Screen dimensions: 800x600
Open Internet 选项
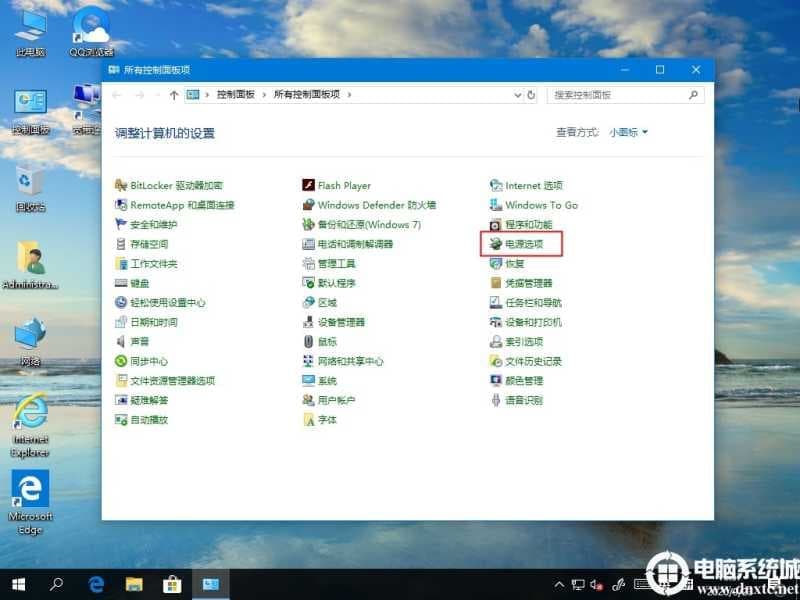(533, 184)
